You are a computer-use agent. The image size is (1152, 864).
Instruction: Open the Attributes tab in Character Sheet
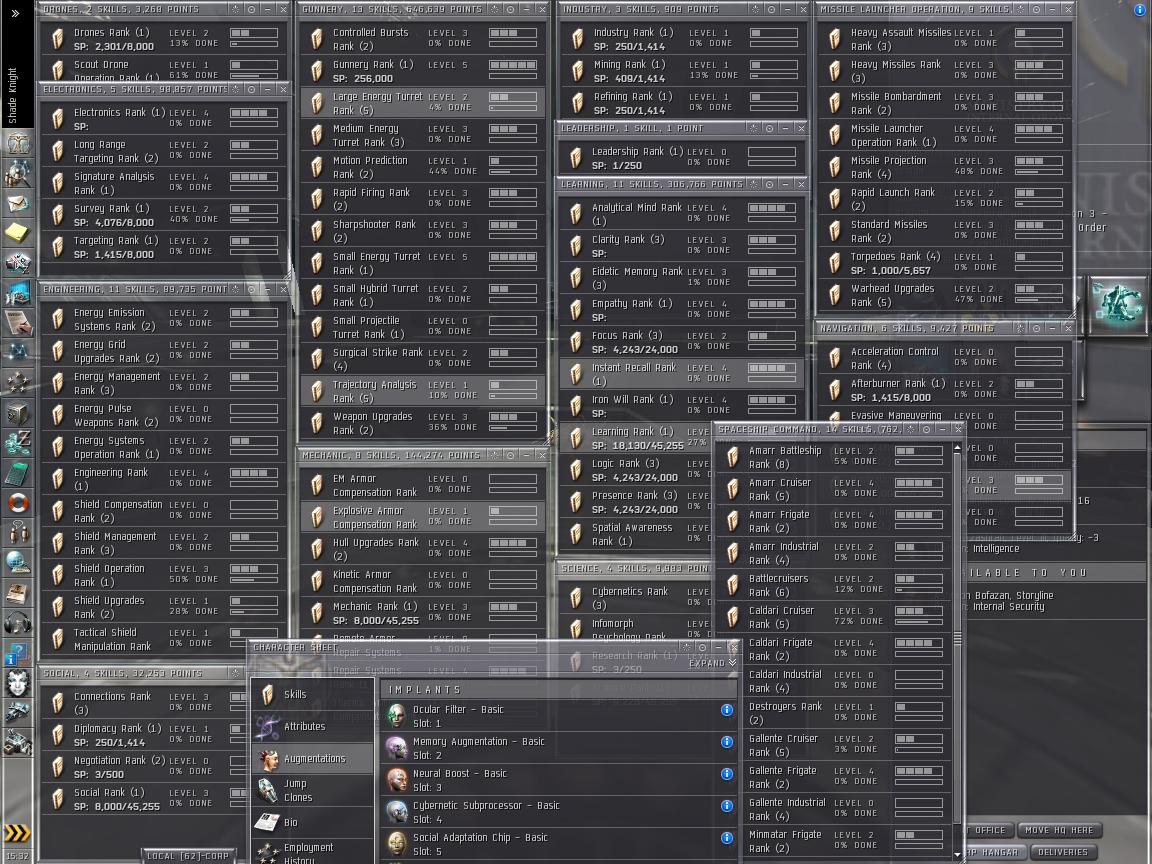point(313,727)
